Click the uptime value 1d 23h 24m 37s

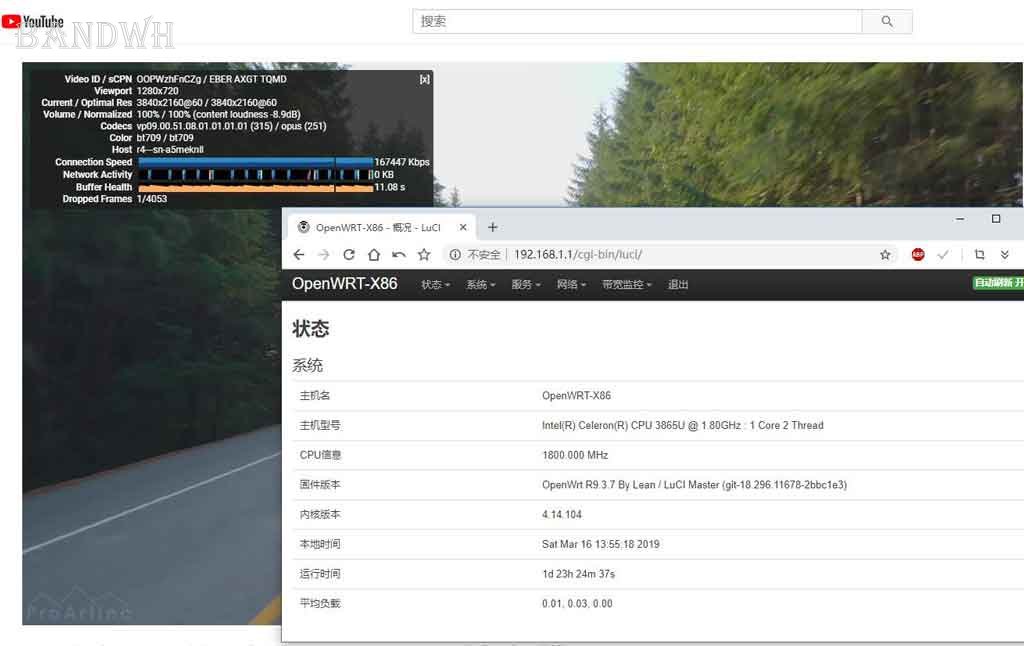pos(578,574)
